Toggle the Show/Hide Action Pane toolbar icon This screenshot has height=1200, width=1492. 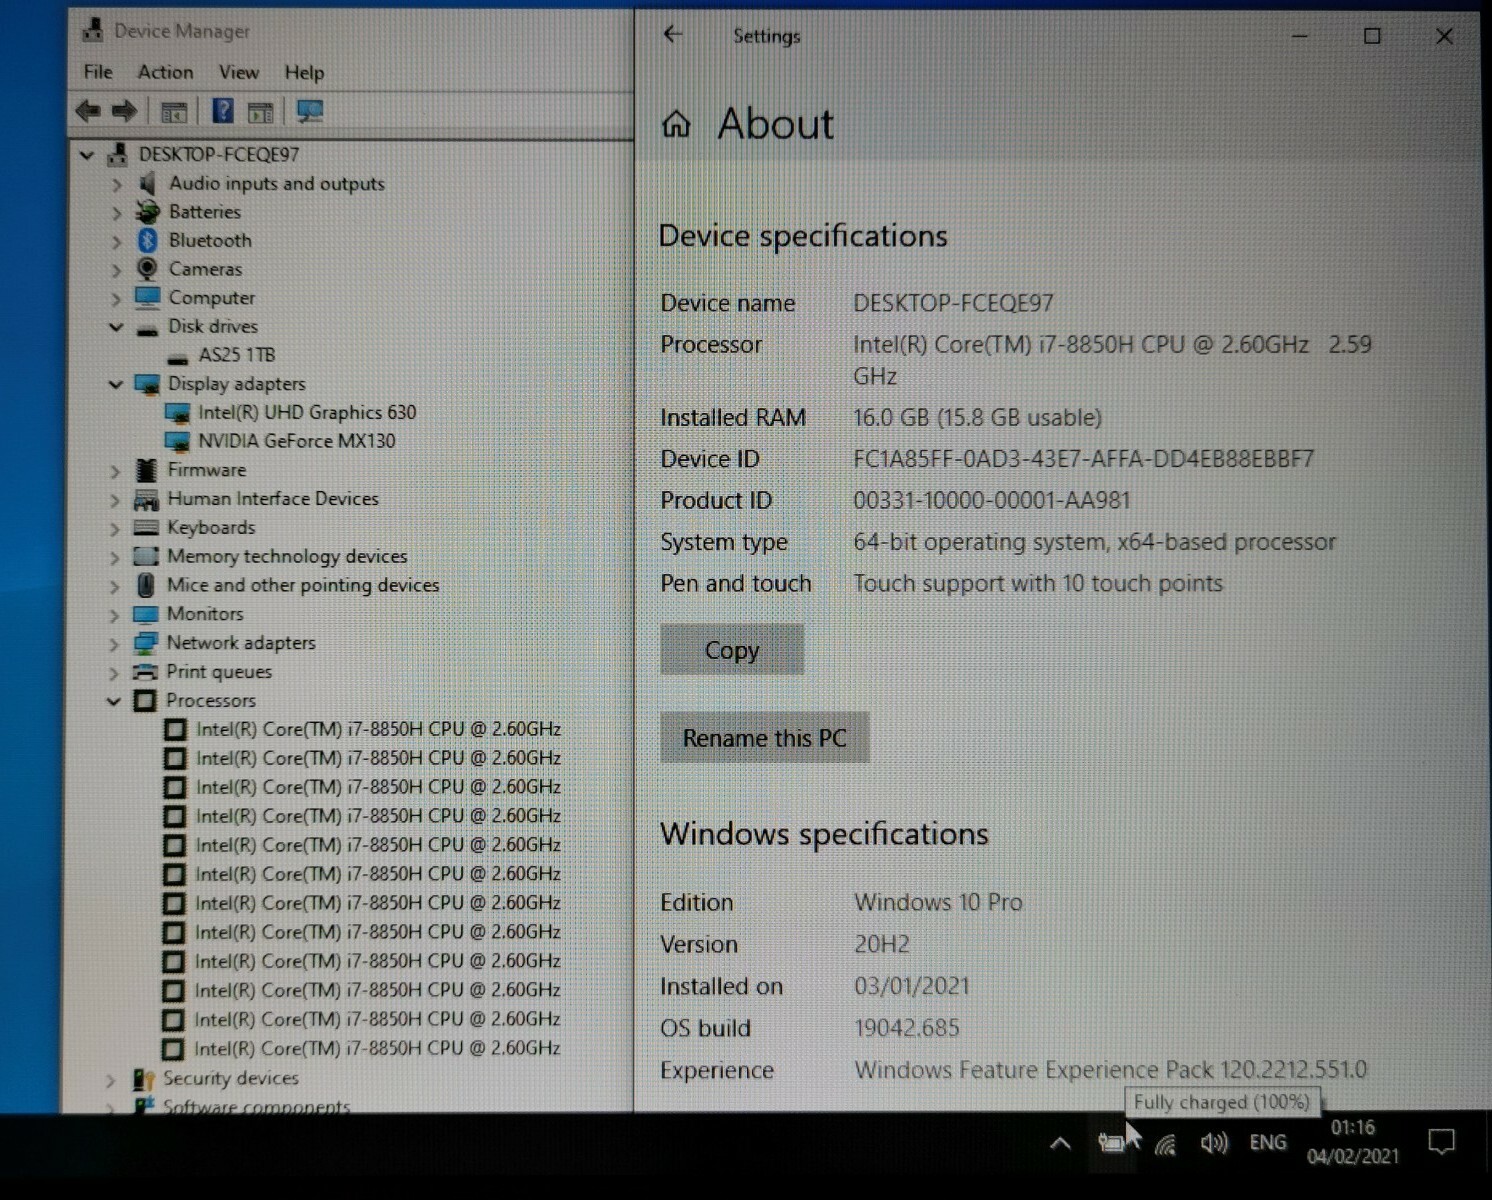click(261, 112)
